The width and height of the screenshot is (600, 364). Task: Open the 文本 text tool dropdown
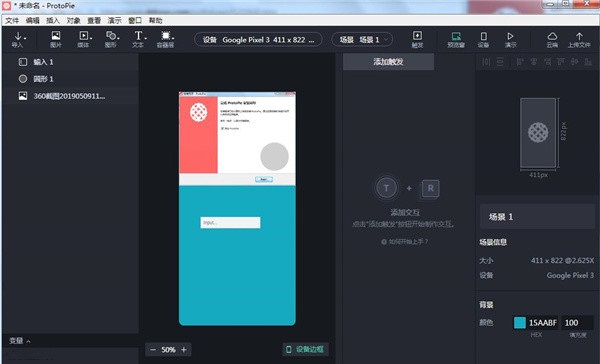[139, 39]
